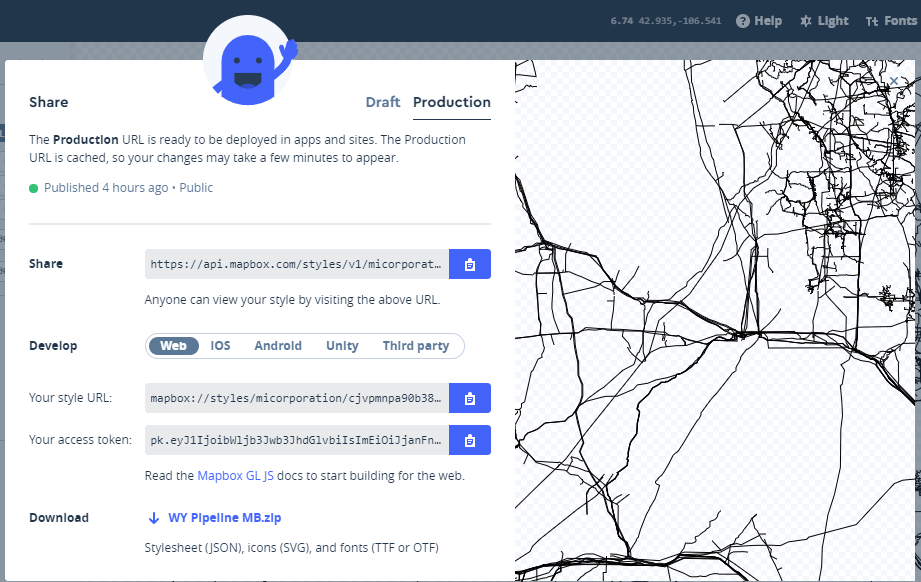Choose the Android develop option
The height and width of the screenshot is (582, 921).
[x=278, y=346]
